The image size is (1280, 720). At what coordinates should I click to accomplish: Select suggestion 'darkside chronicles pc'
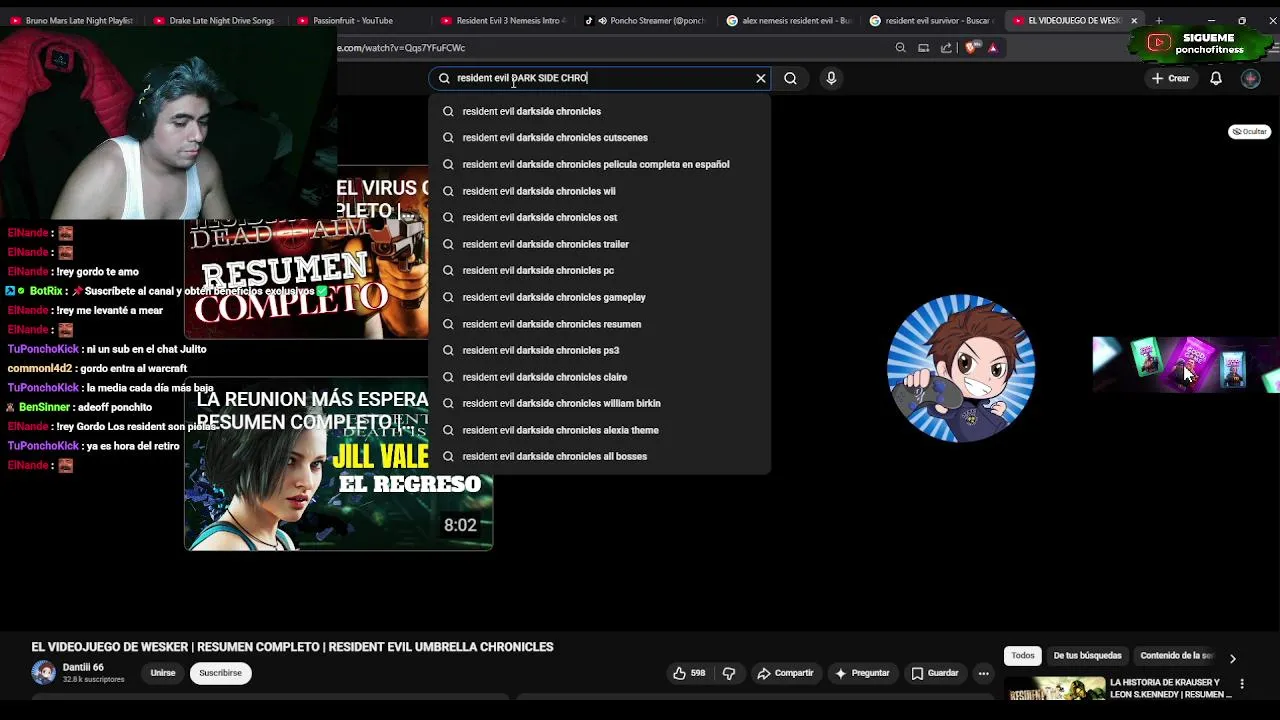[x=600, y=270]
